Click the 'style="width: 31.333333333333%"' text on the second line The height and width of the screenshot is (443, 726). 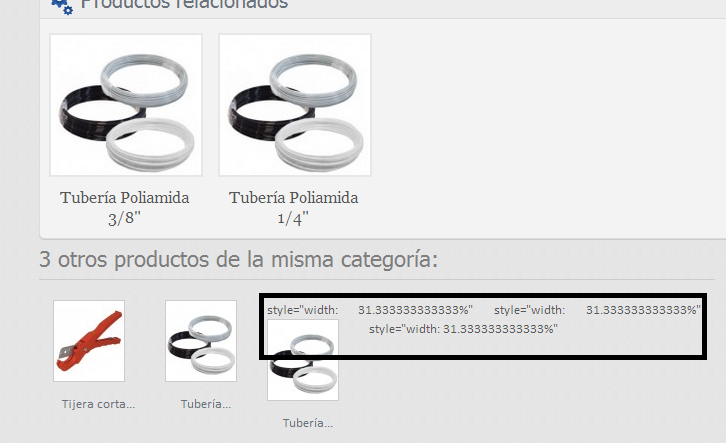click(x=463, y=329)
